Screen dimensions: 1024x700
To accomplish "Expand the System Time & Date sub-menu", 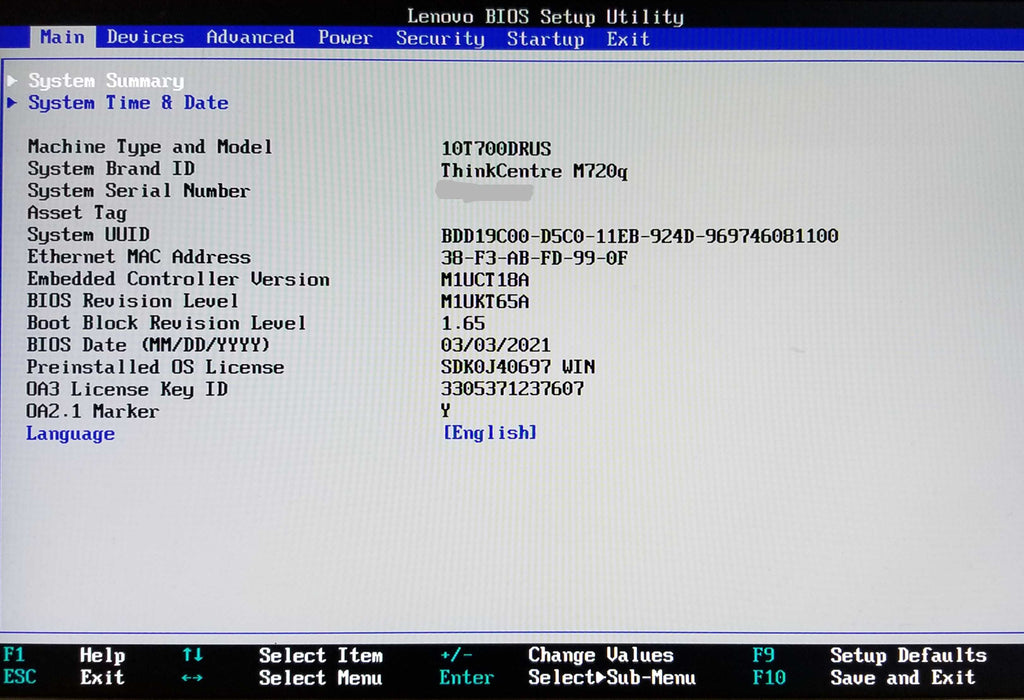I will pos(128,103).
